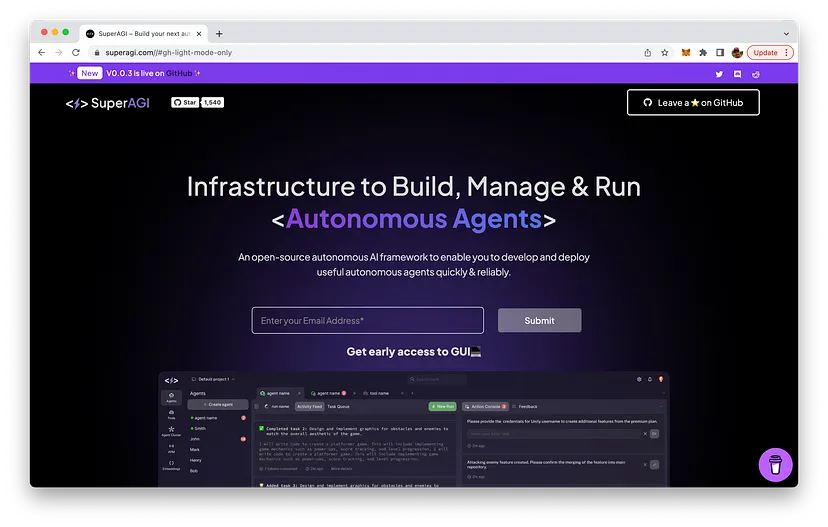Click the purple coffee cup floating button
This screenshot has height=527, width=828.
point(775,465)
